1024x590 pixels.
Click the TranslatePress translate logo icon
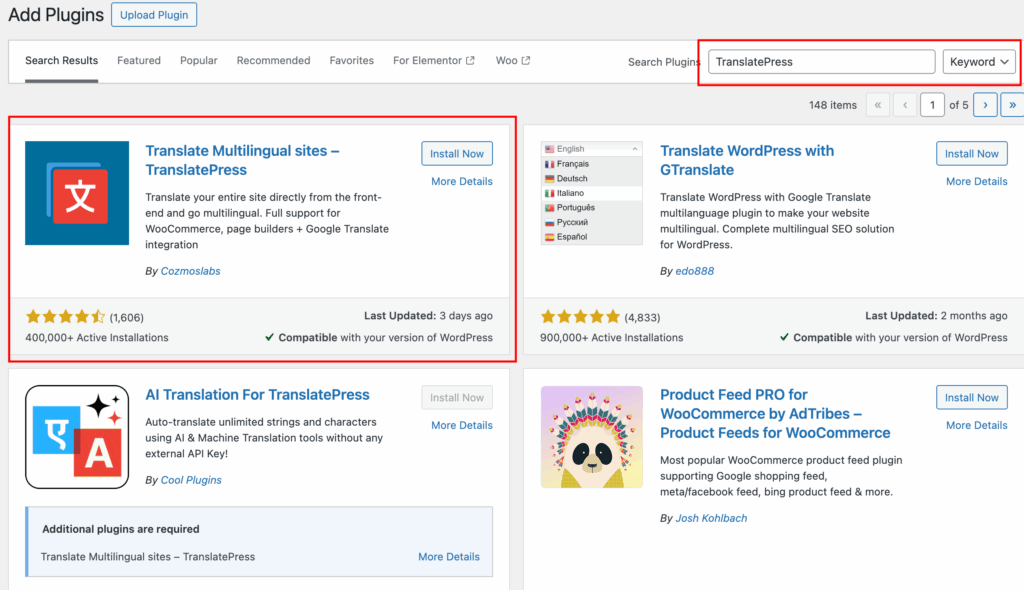76,192
